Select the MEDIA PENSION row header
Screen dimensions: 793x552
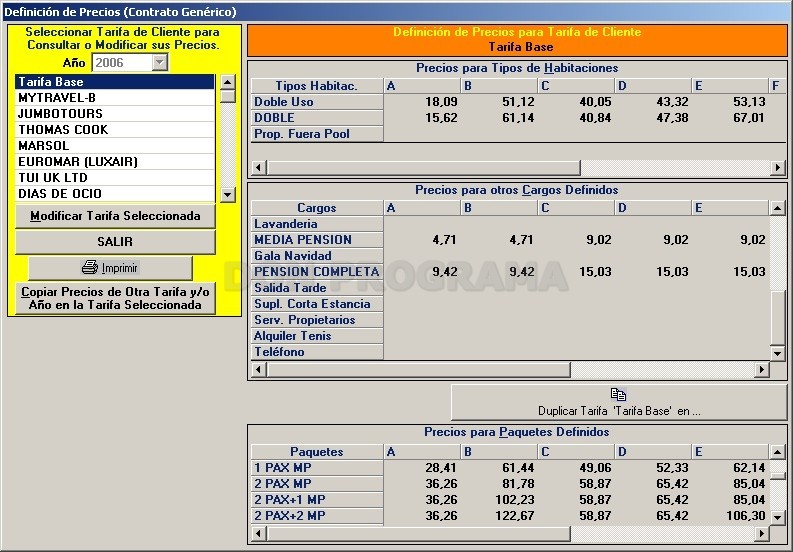317,240
